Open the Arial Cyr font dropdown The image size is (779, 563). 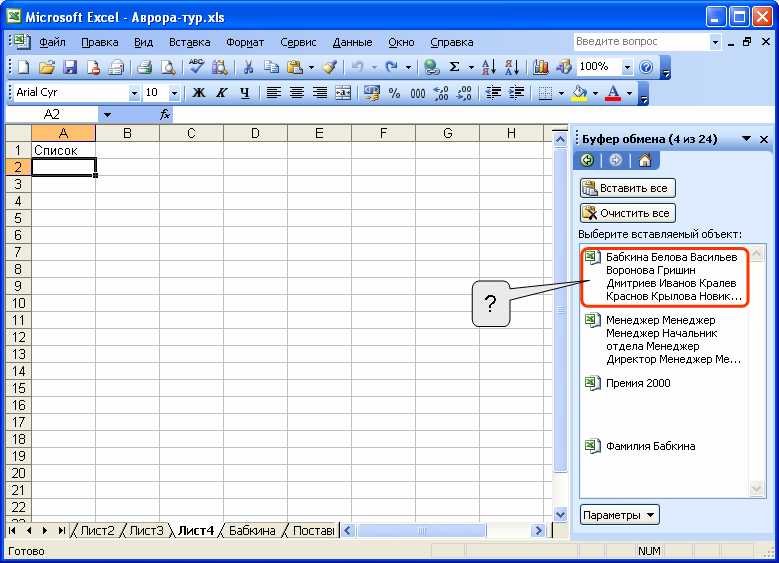tap(135, 93)
